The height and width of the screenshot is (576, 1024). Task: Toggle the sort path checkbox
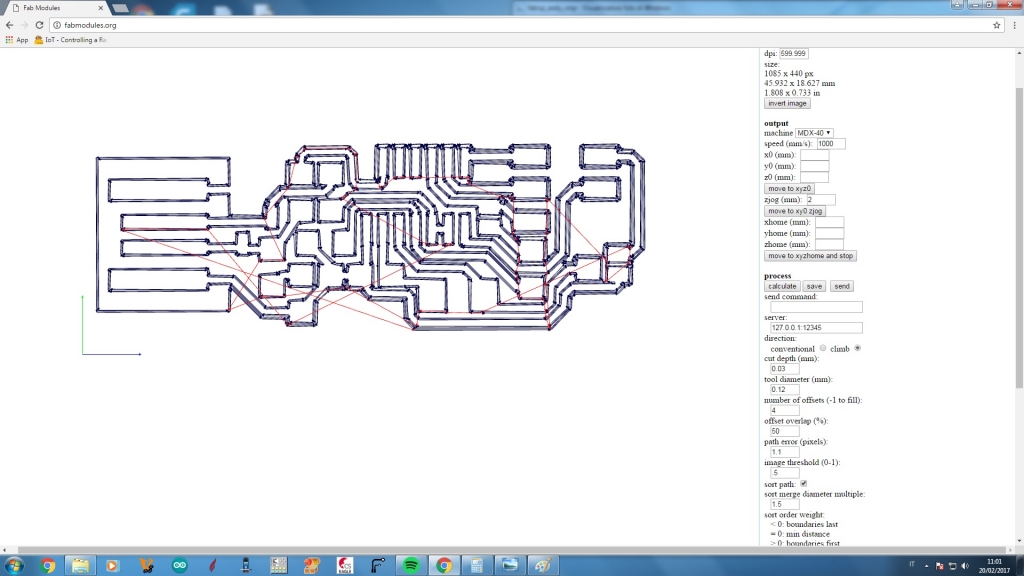pos(803,484)
